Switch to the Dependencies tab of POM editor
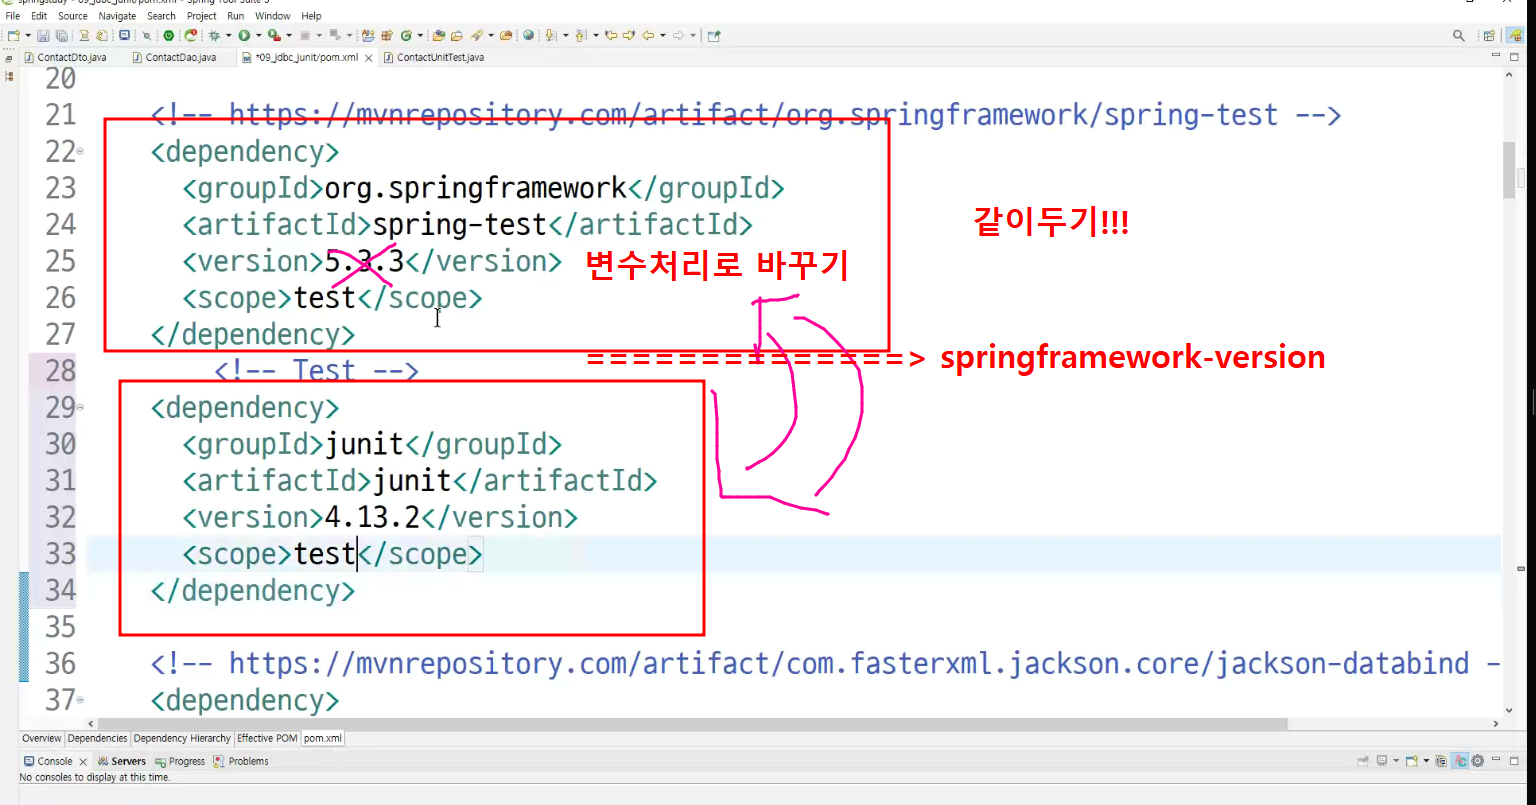The width and height of the screenshot is (1536, 805). (98, 738)
